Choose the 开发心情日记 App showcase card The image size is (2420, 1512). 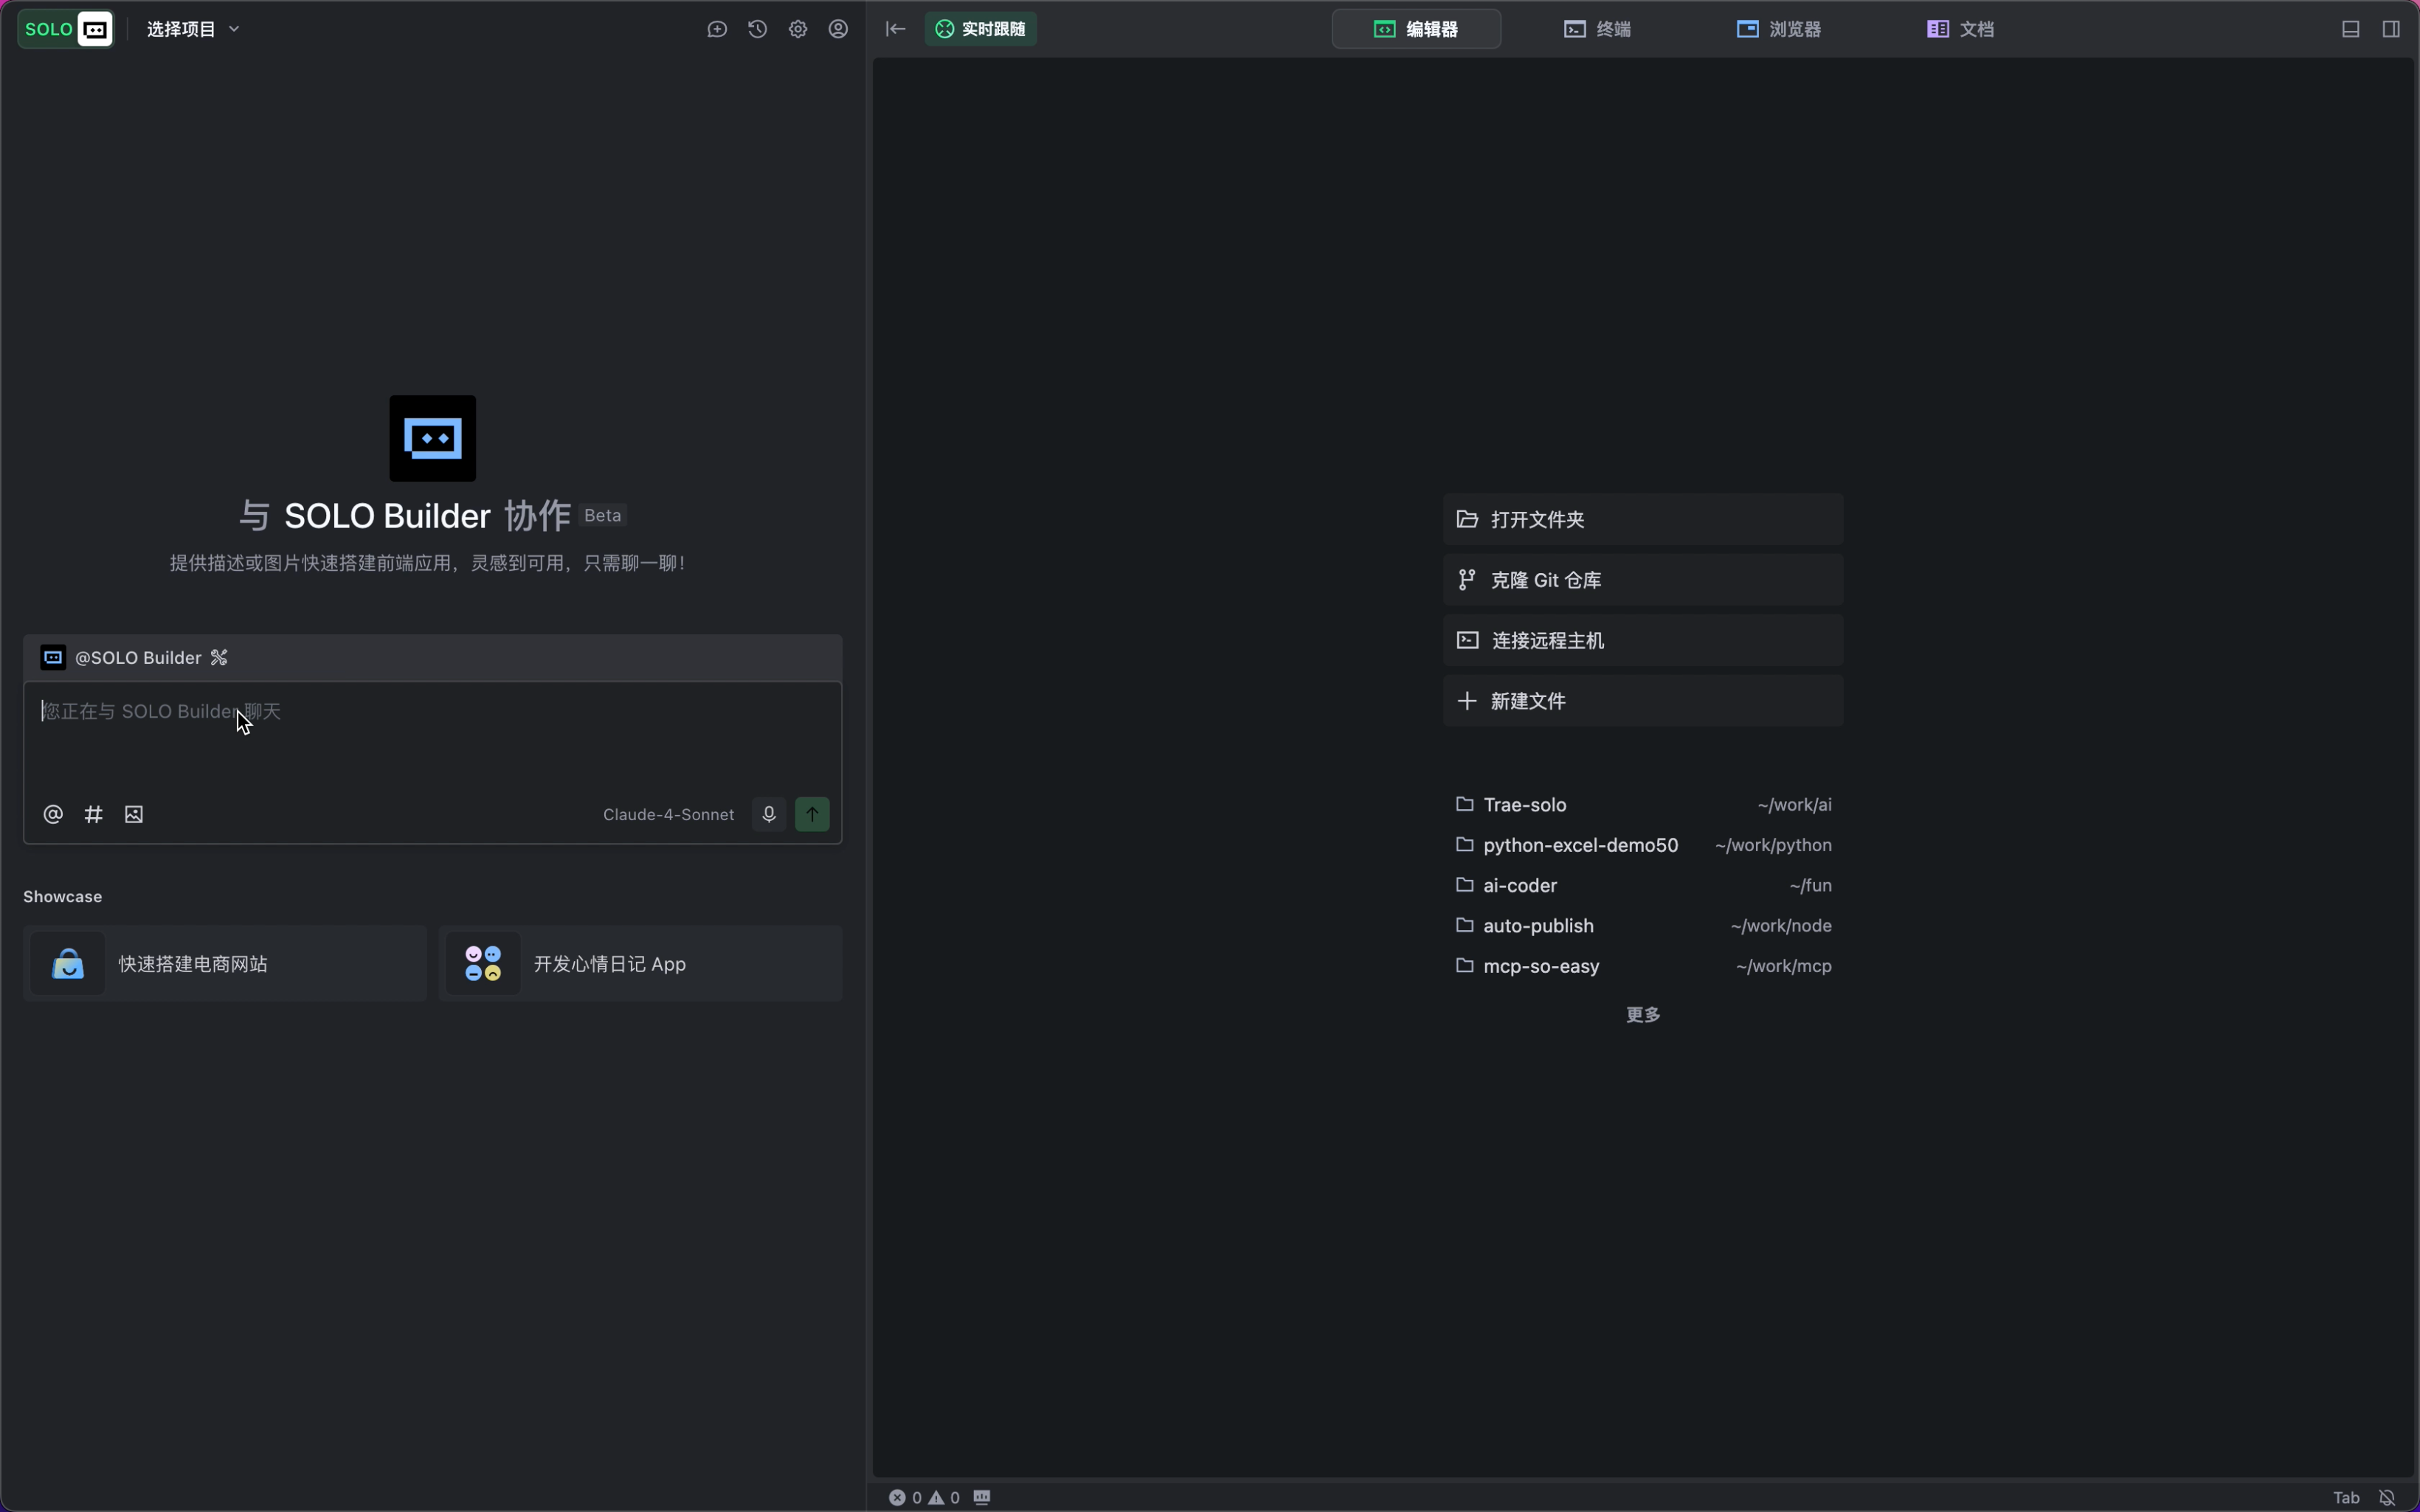click(641, 963)
